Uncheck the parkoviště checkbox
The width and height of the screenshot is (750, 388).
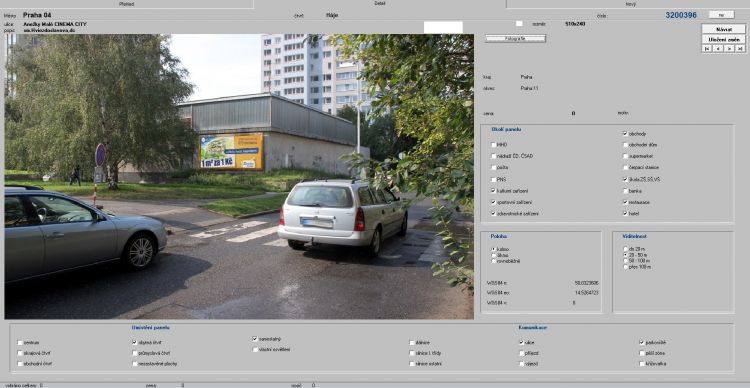point(642,343)
